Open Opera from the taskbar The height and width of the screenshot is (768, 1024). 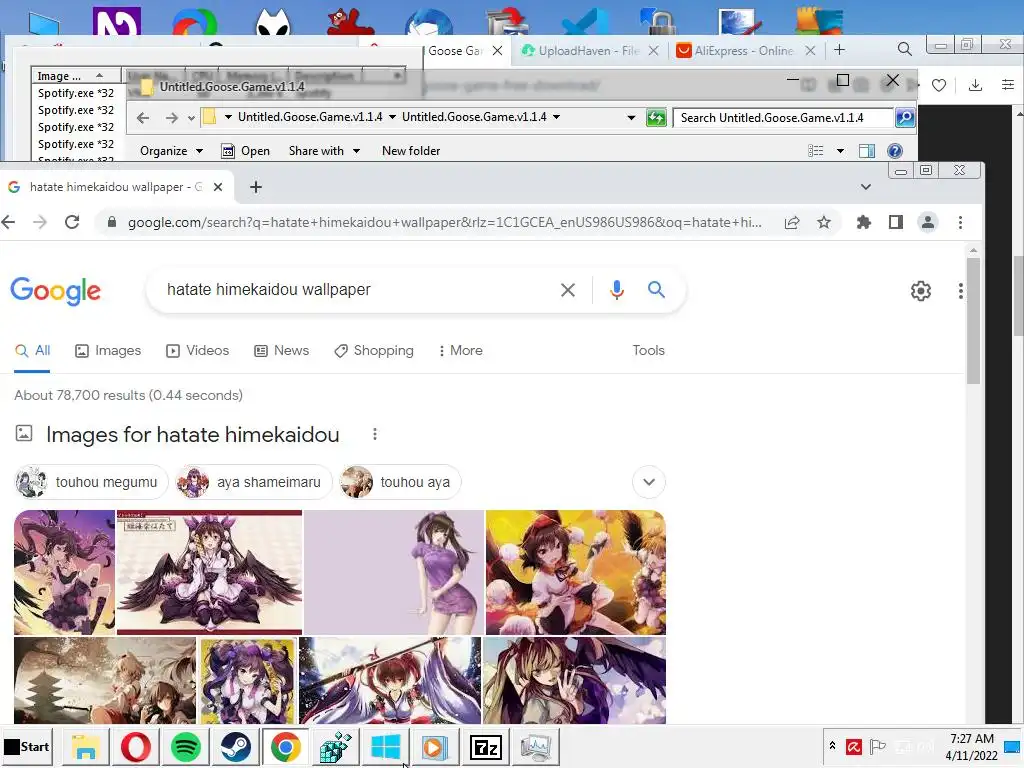click(x=135, y=746)
